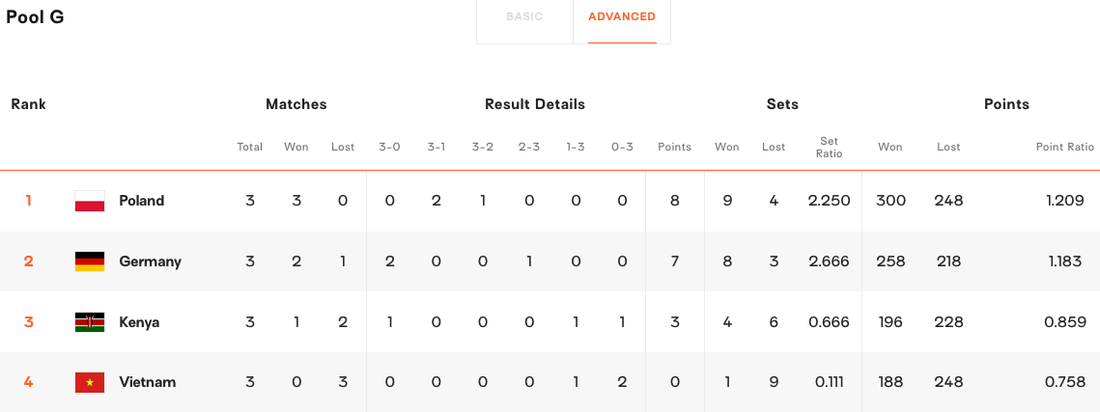This screenshot has height=412, width=1100.
Task: Click the Kenya flag icon
Action: 89,322
